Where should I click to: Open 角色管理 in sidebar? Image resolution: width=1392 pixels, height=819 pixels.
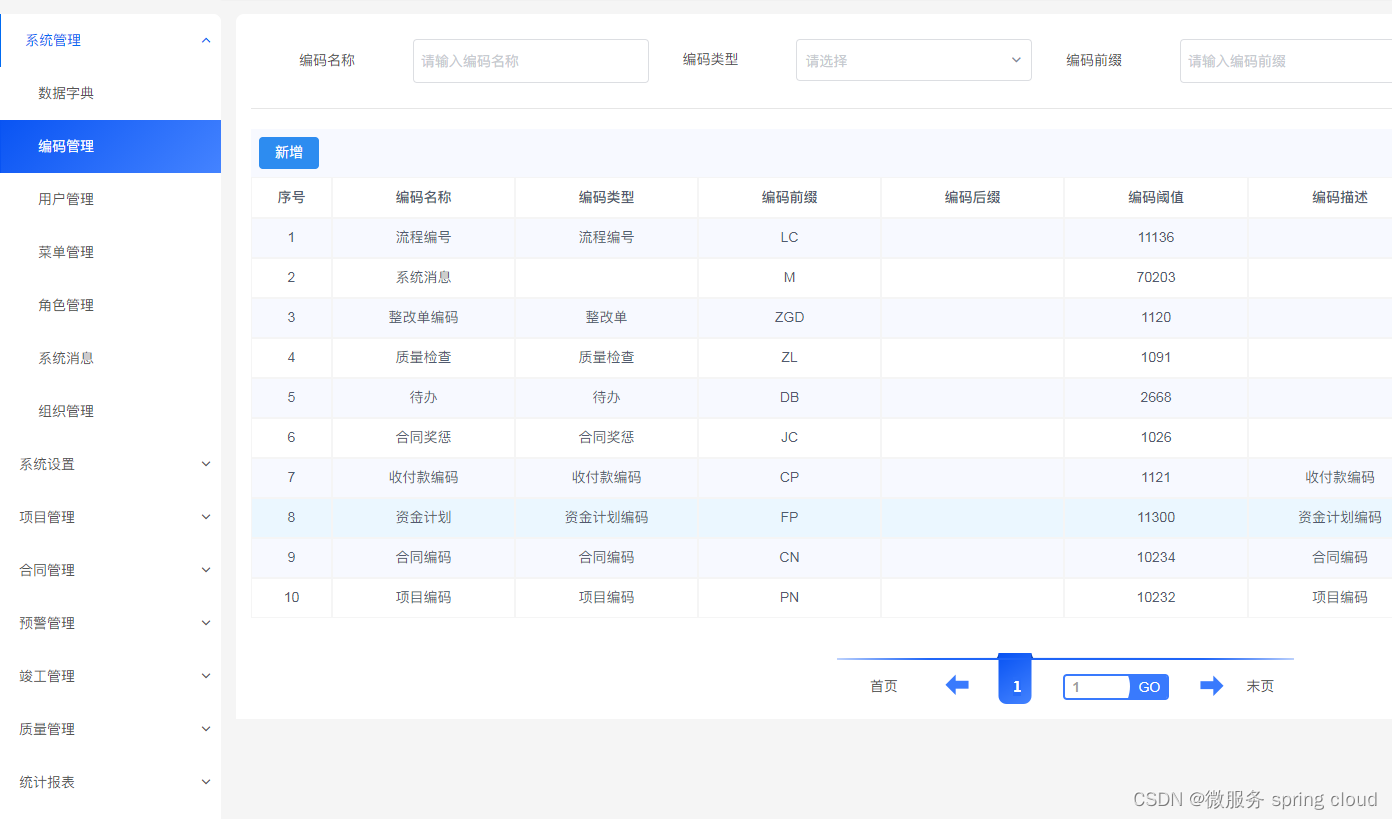click(x=110, y=305)
